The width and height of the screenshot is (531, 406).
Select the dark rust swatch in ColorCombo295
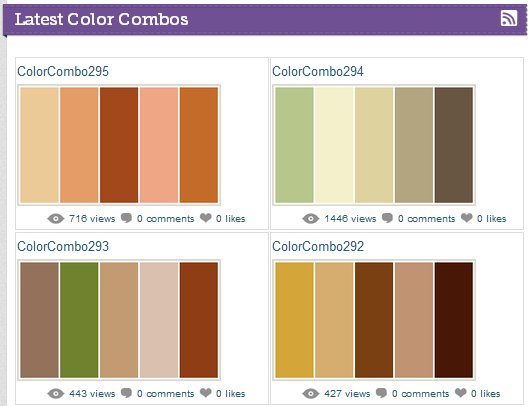(119, 145)
